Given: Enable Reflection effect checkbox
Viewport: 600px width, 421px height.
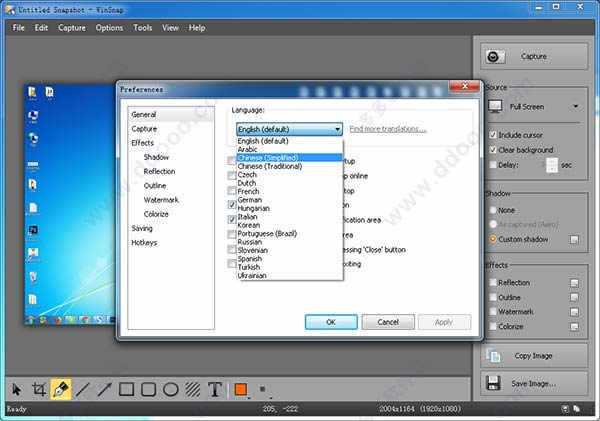Looking at the screenshot, I should (x=493, y=282).
